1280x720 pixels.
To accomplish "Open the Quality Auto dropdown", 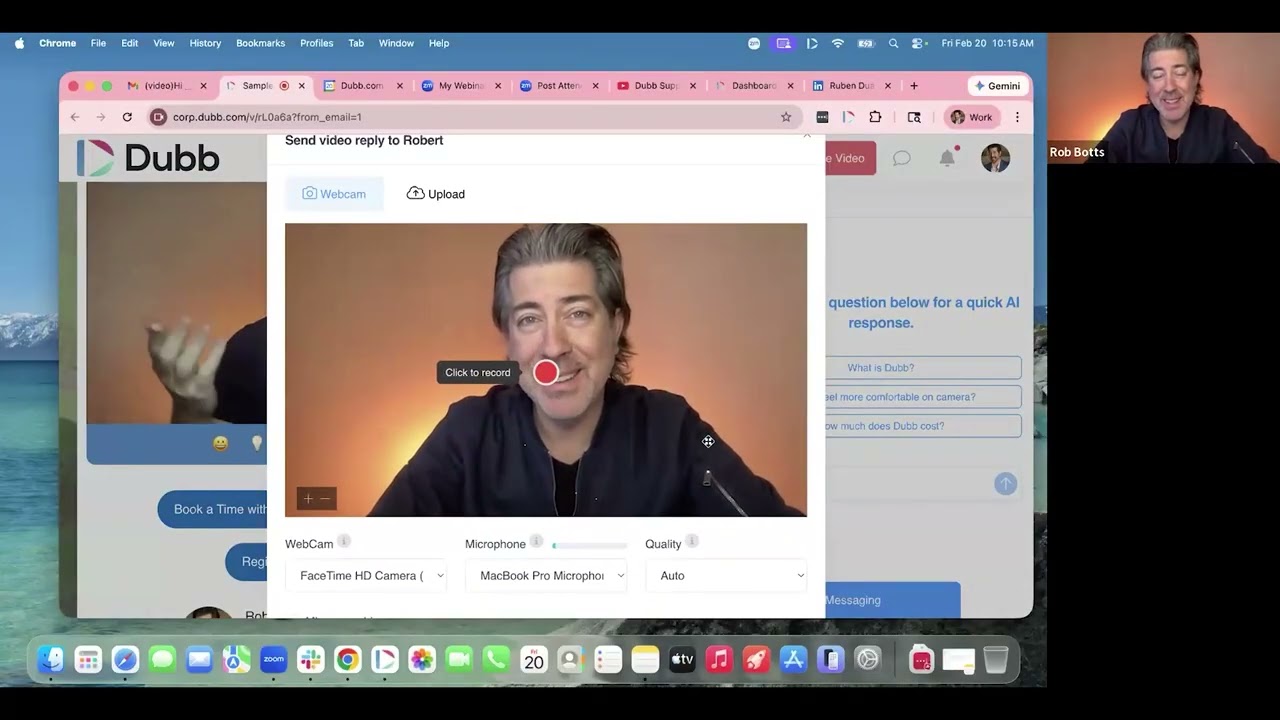I will point(726,576).
